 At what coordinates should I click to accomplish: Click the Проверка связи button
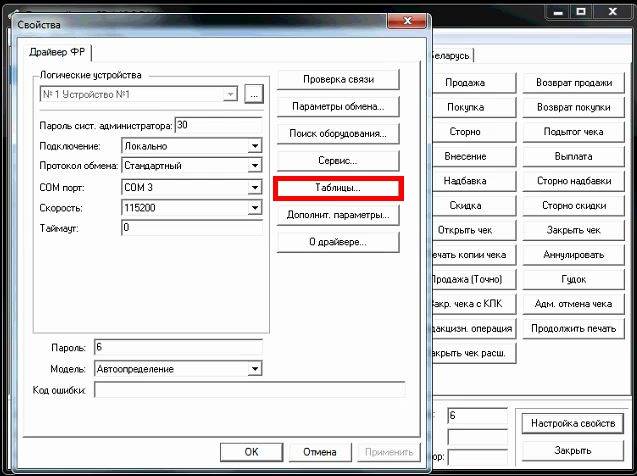coord(337,80)
